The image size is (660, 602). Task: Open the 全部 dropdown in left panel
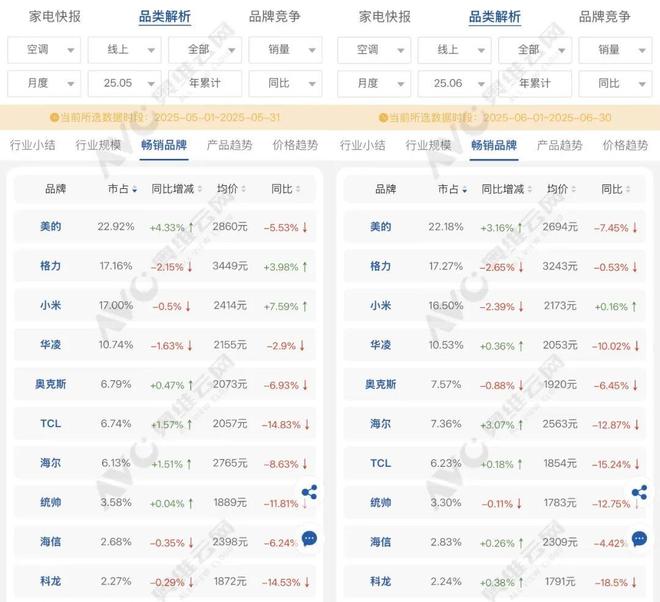pos(205,50)
